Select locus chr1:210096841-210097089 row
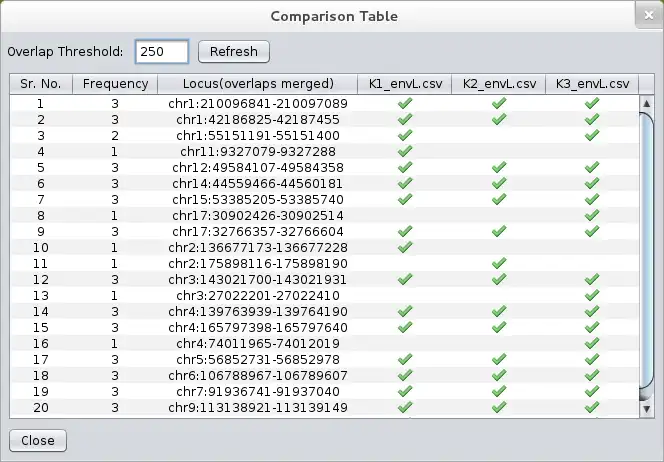The height and width of the screenshot is (462, 664). [x=259, y=103]
